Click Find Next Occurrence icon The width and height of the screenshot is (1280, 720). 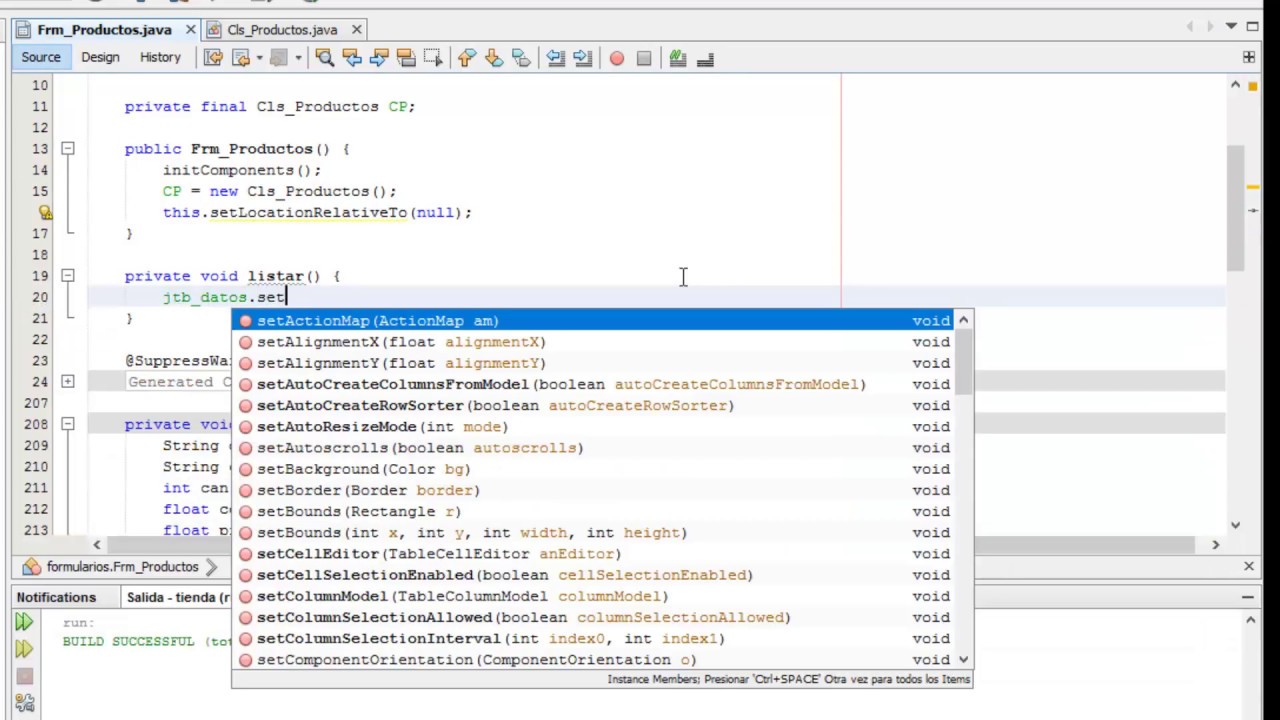tap(378, 58)
